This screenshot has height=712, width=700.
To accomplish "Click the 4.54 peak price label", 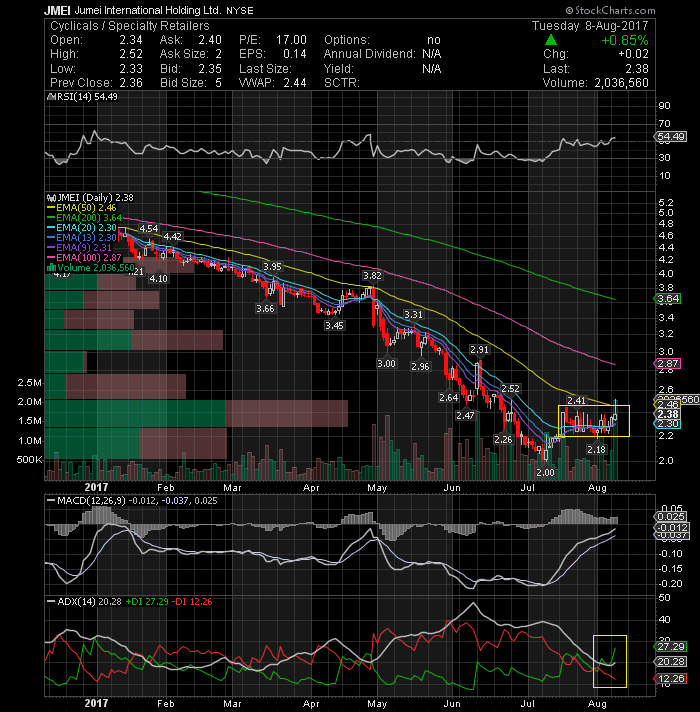I will point(148,228).
